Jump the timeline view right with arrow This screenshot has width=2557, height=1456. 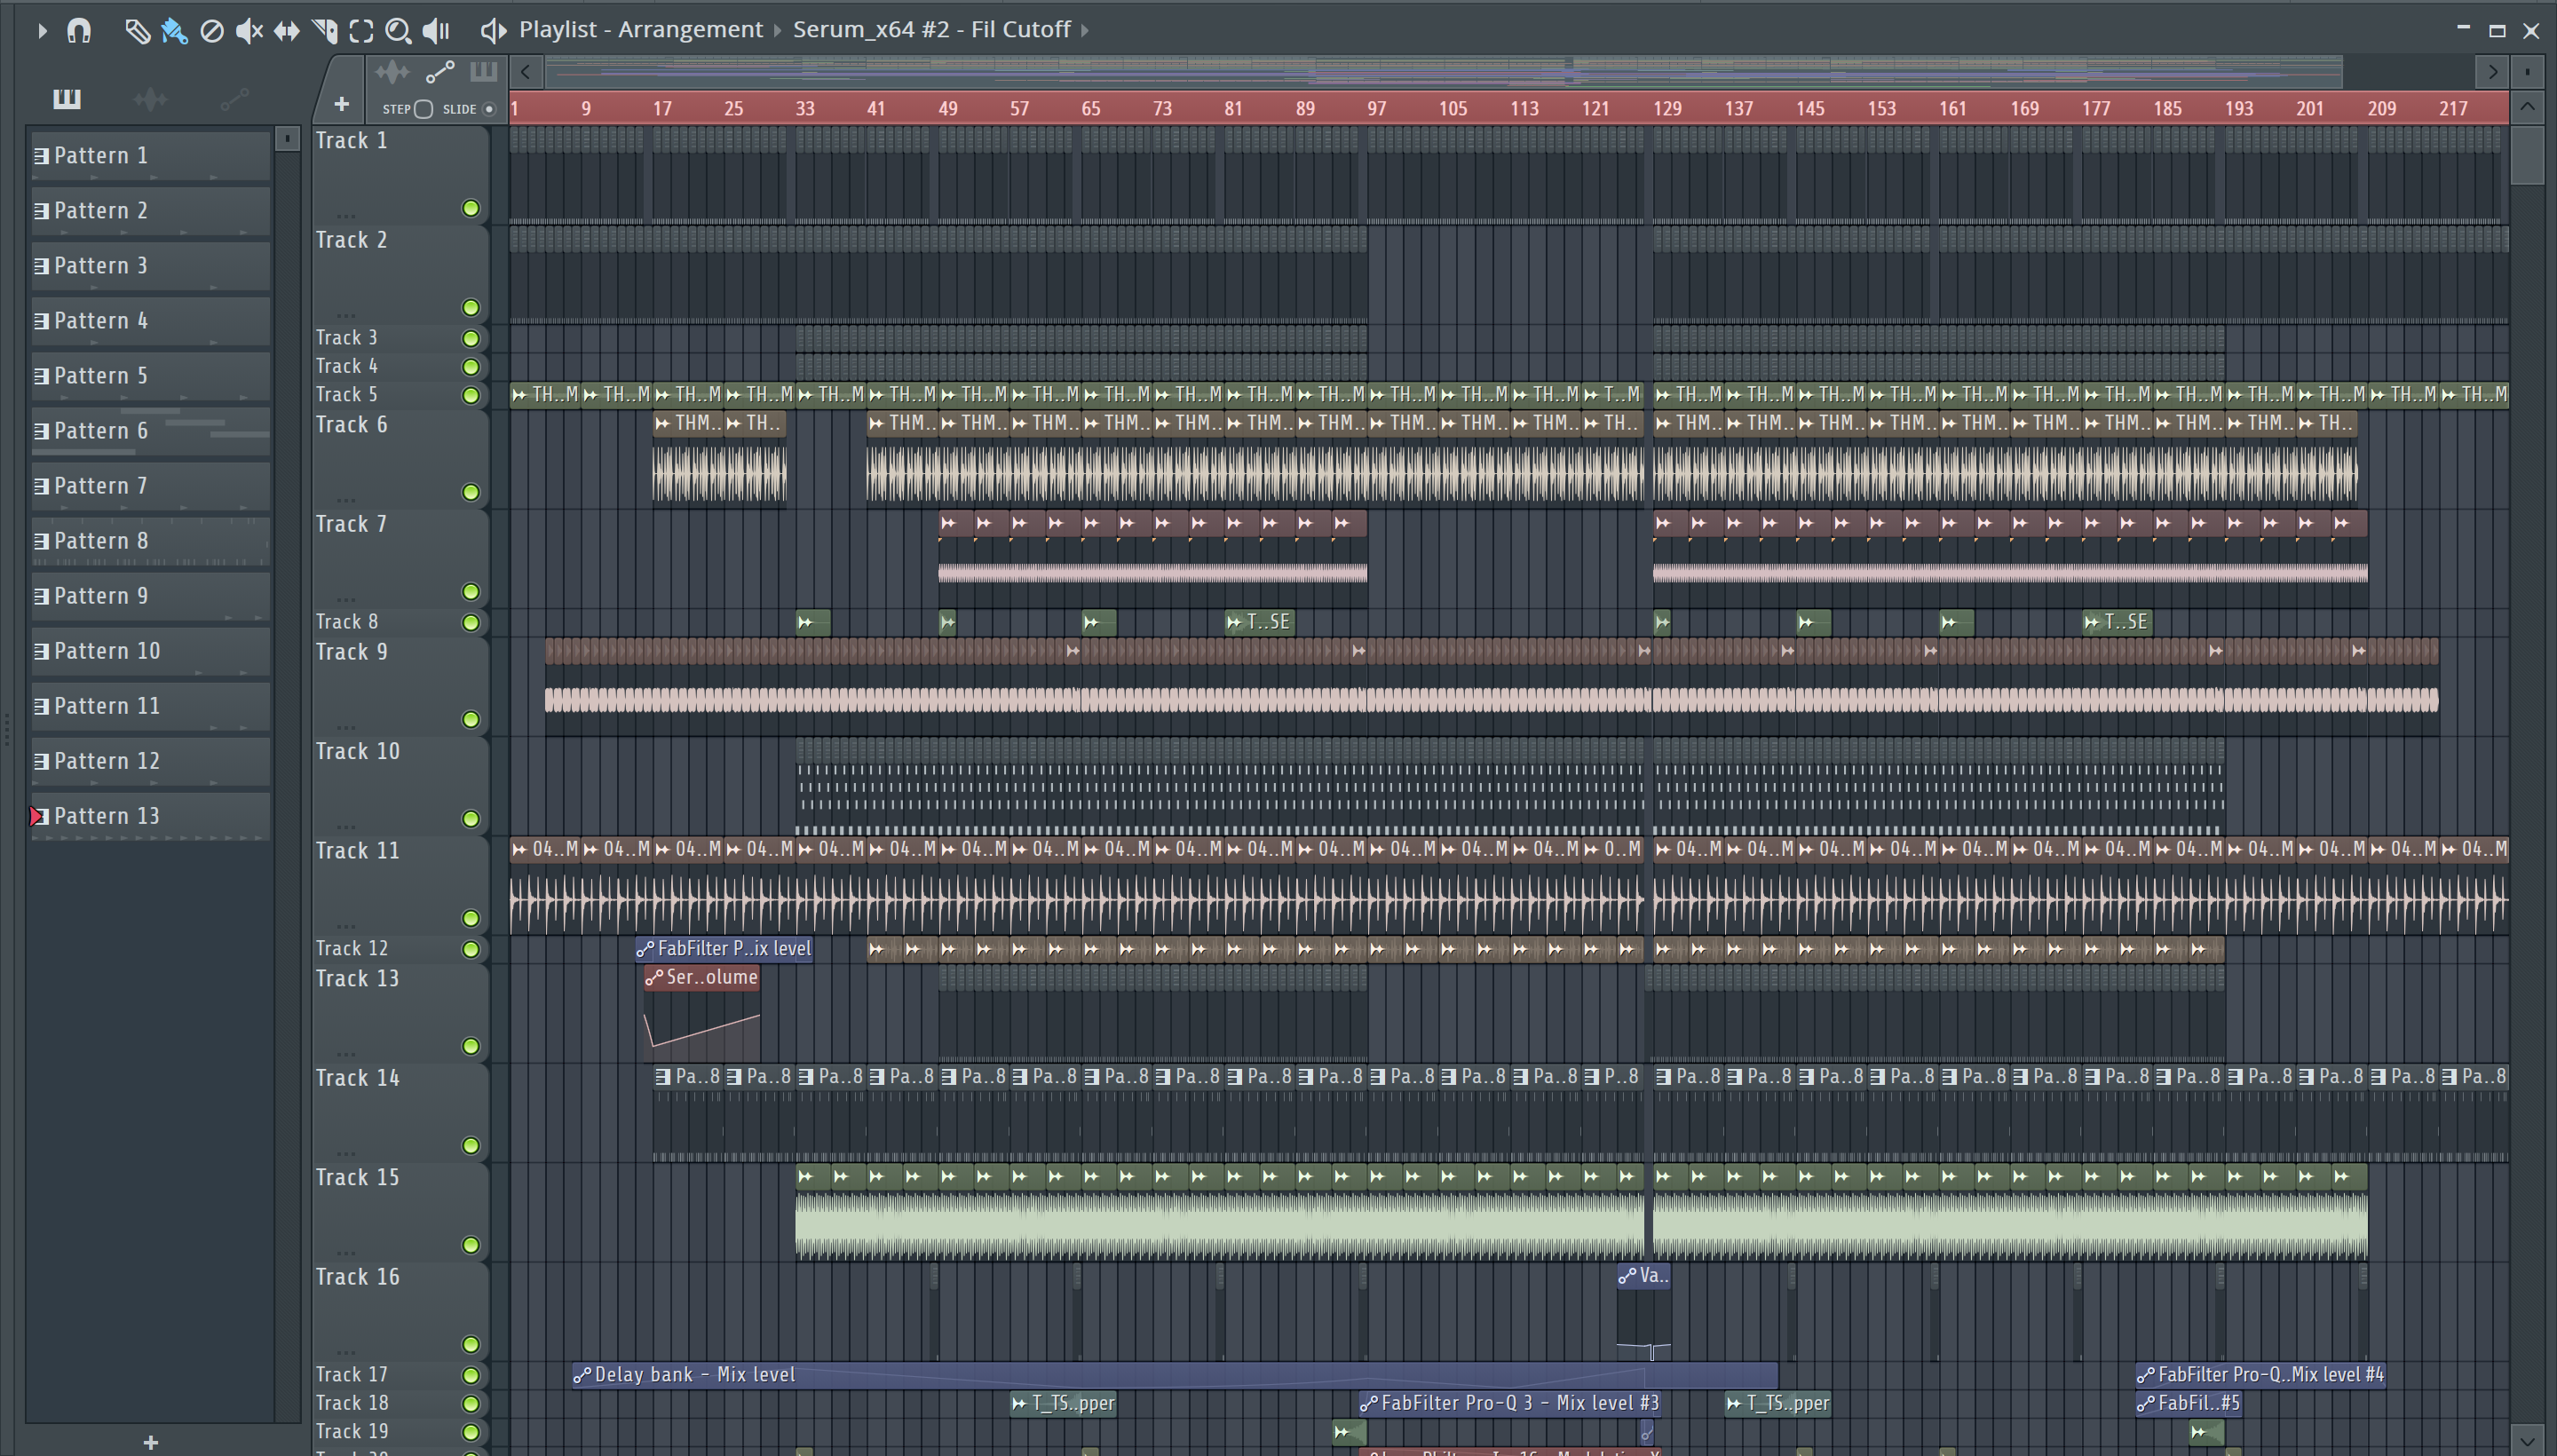tap(2492, 72)
